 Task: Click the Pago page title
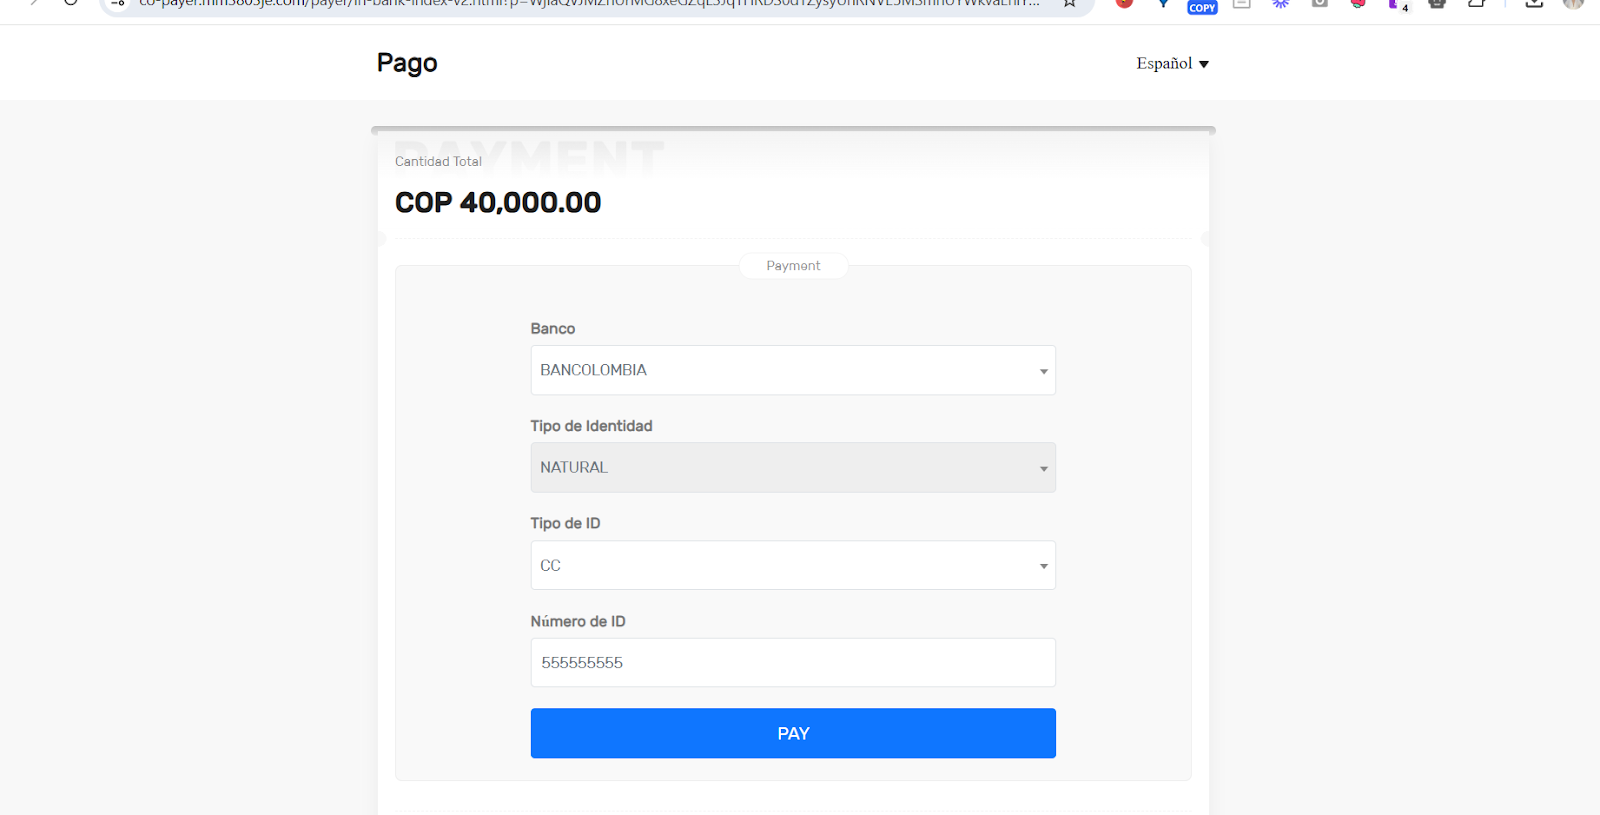407,63
